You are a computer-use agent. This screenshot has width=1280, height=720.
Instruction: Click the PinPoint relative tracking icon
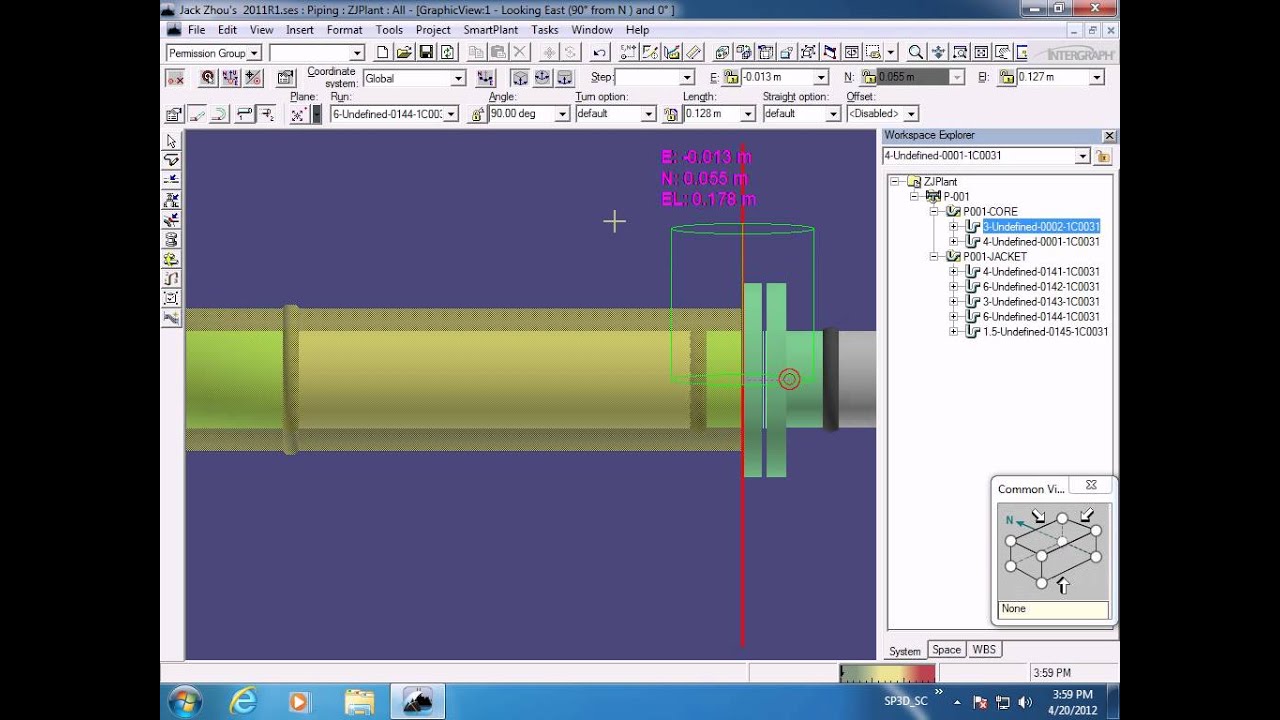click(253, 78)
